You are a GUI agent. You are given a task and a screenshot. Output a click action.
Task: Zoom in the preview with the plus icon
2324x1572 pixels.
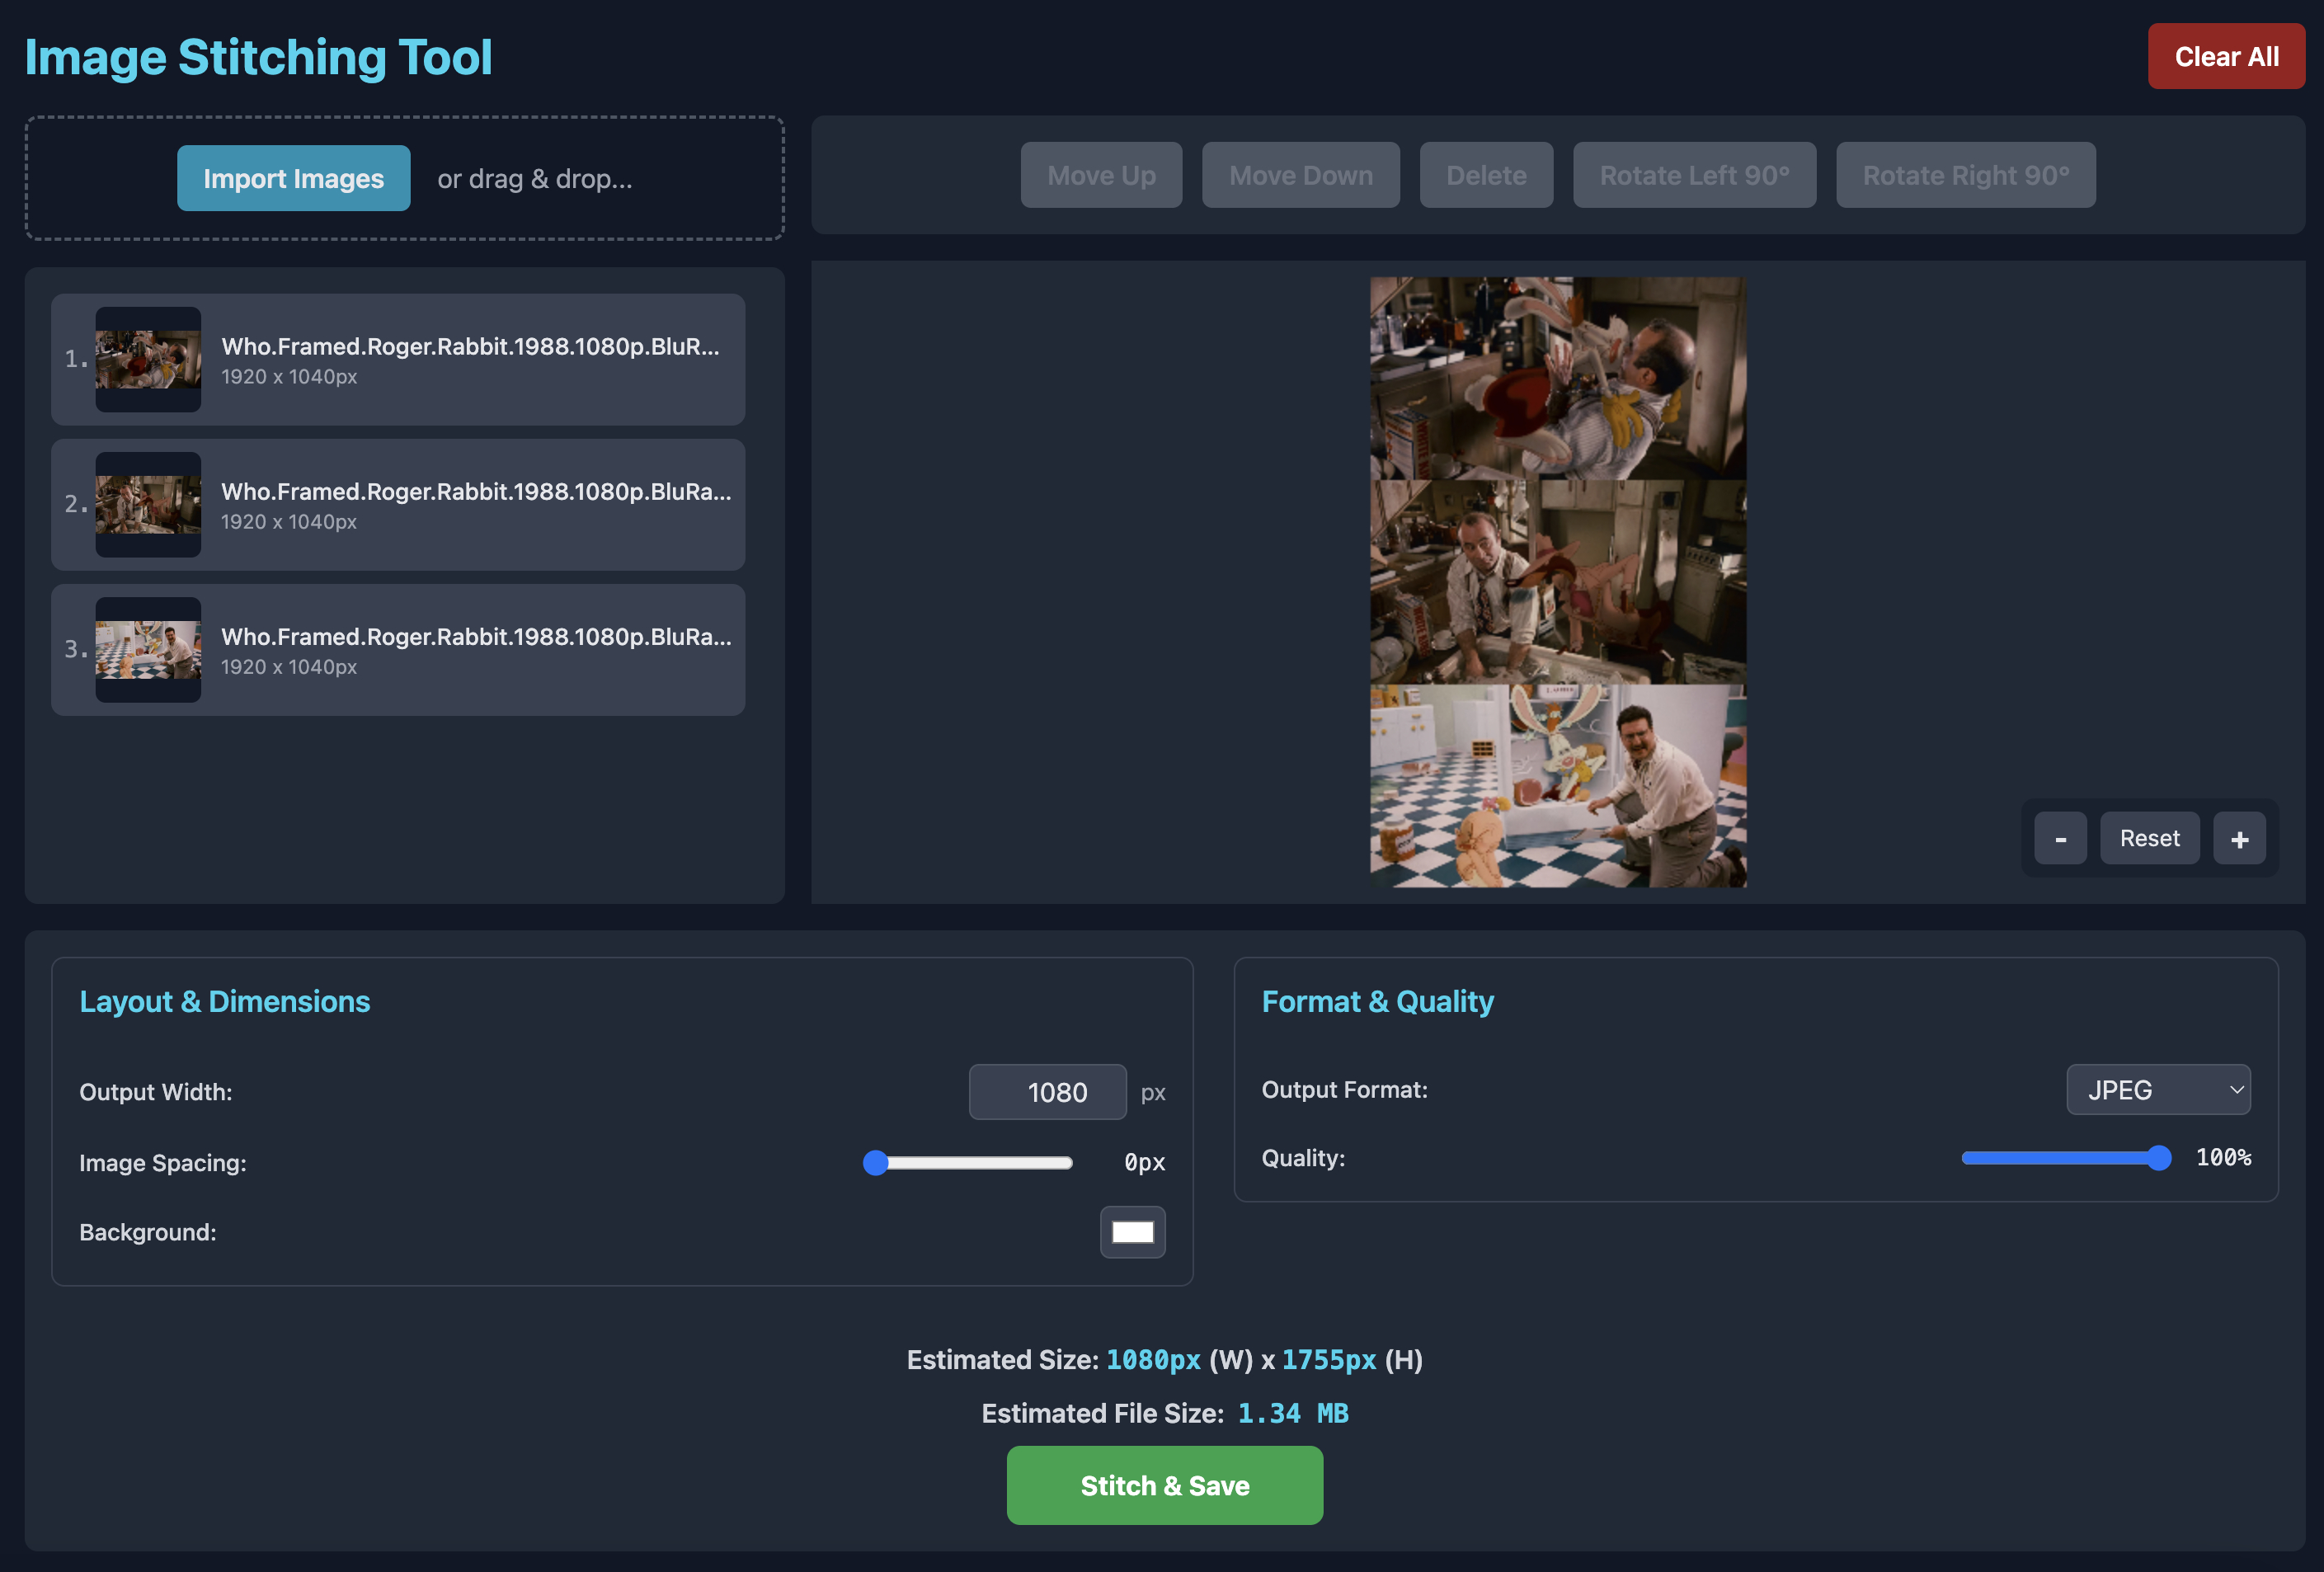[x=2240, y=838]
